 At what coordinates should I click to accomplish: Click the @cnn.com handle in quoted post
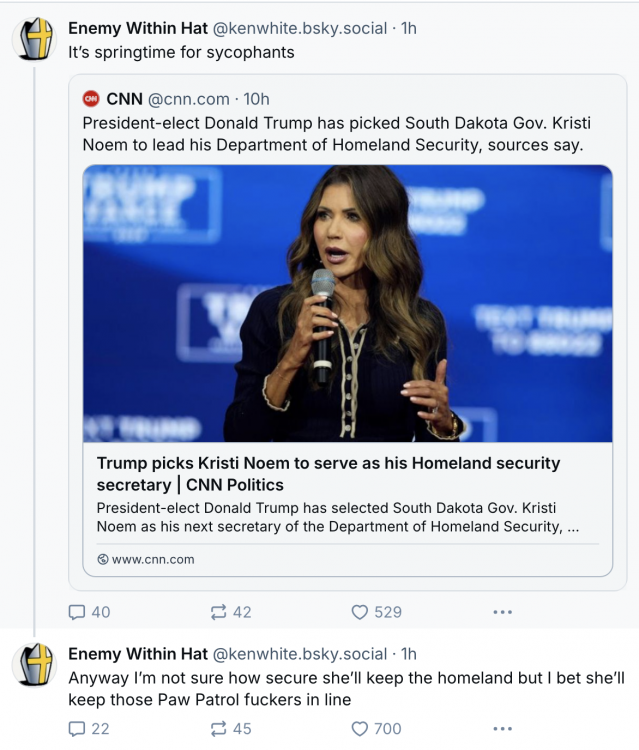click(x=188, y=99)
